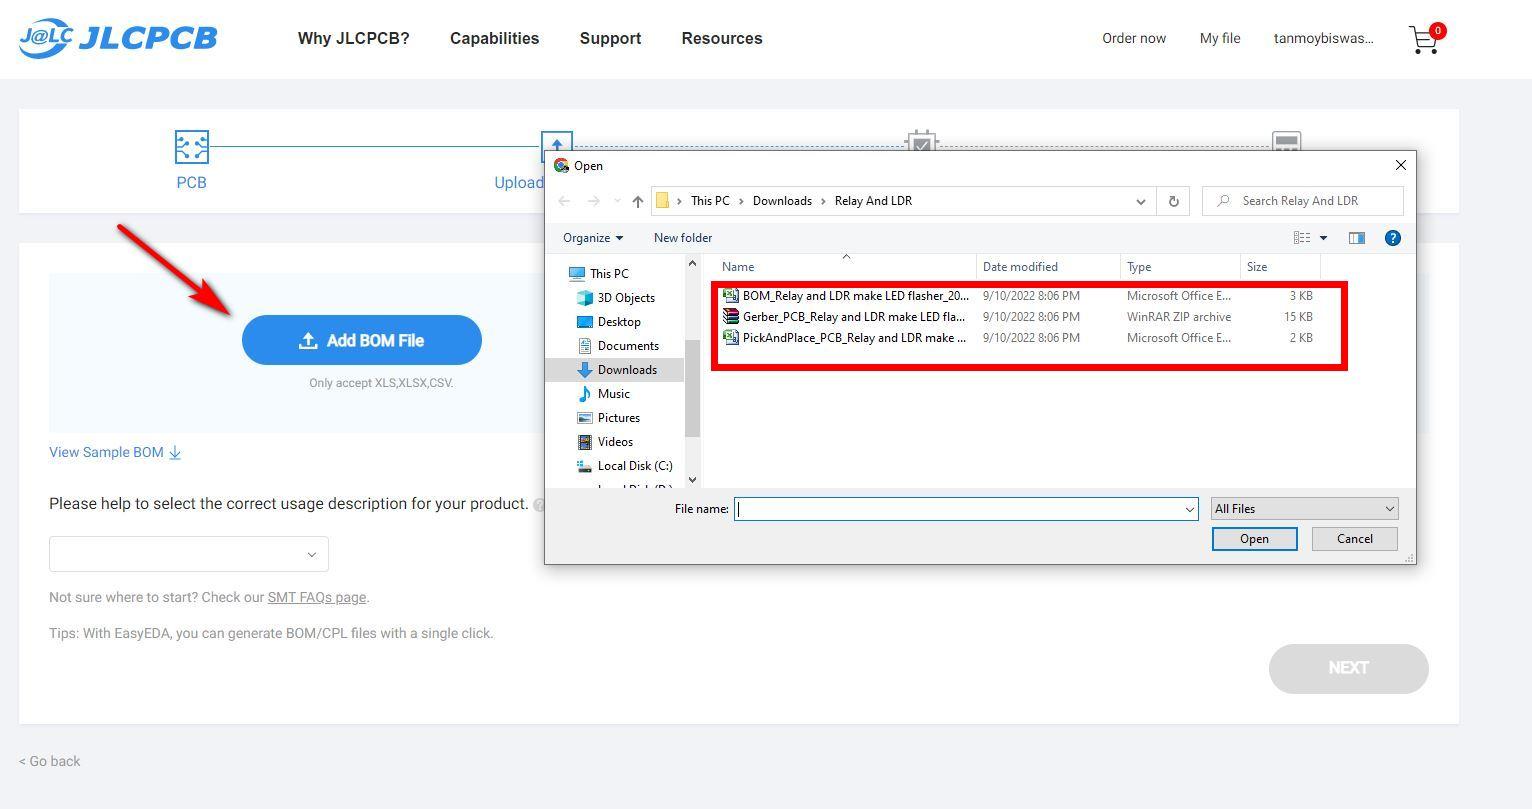Click This PC in address breadcrumb
This screenshot has height=809, width=1532.
point(710,201)
